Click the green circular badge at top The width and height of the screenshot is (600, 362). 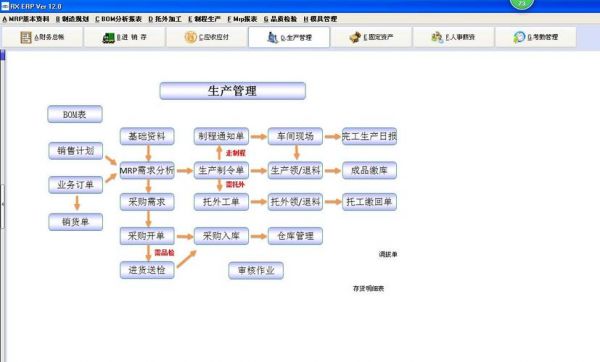pos(522,4)
